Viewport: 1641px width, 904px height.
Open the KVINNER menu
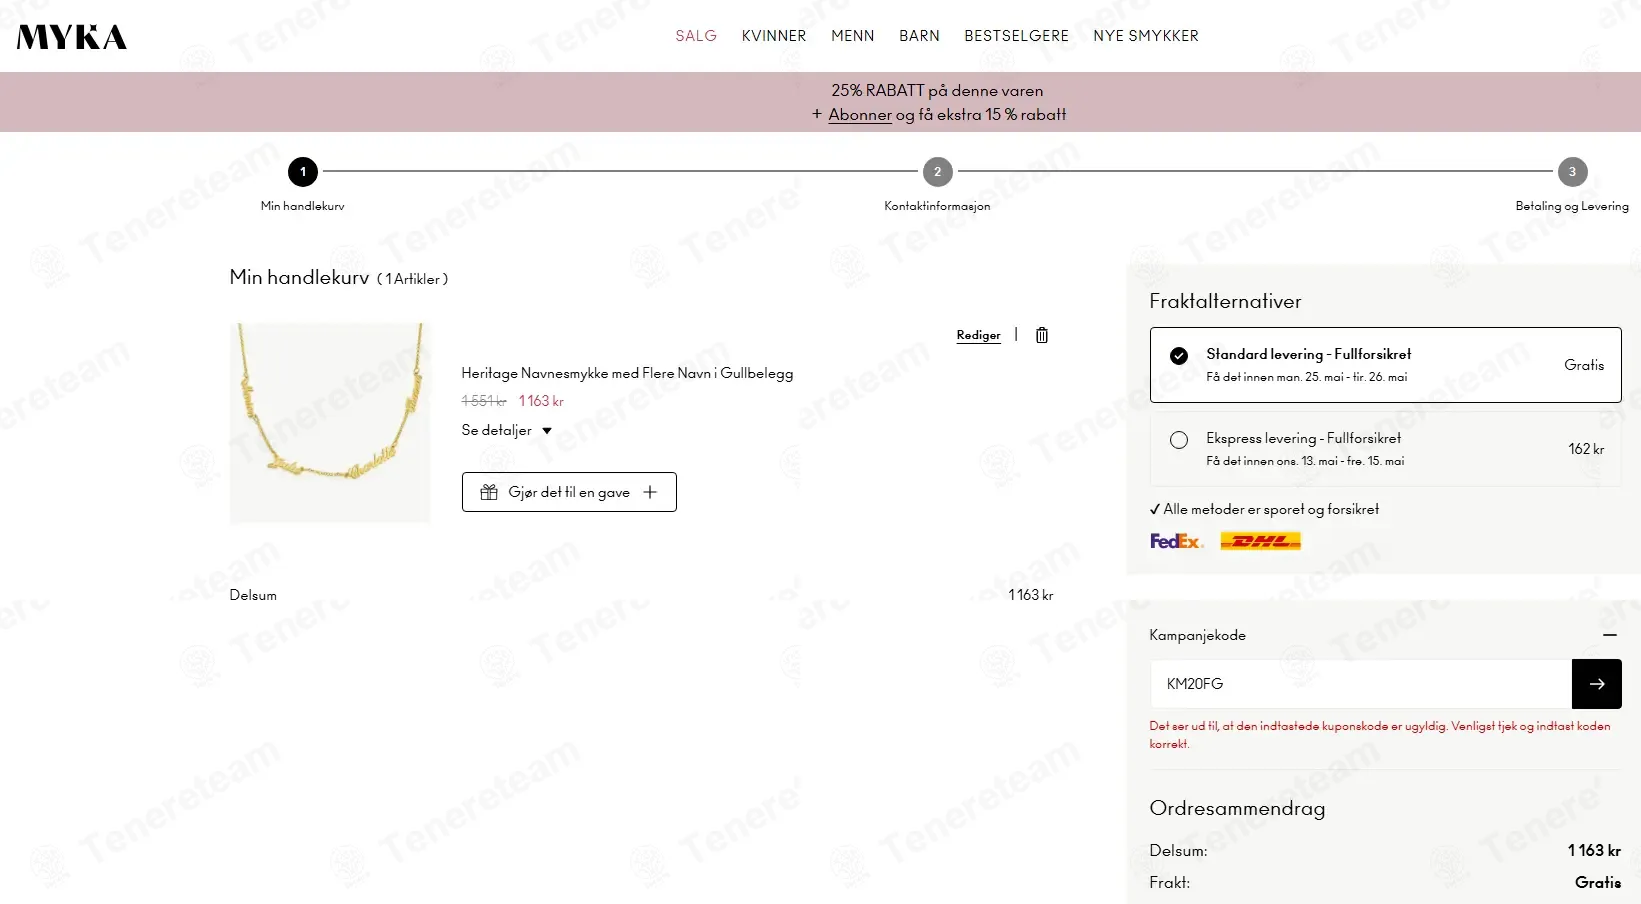(x=774, y=36)
